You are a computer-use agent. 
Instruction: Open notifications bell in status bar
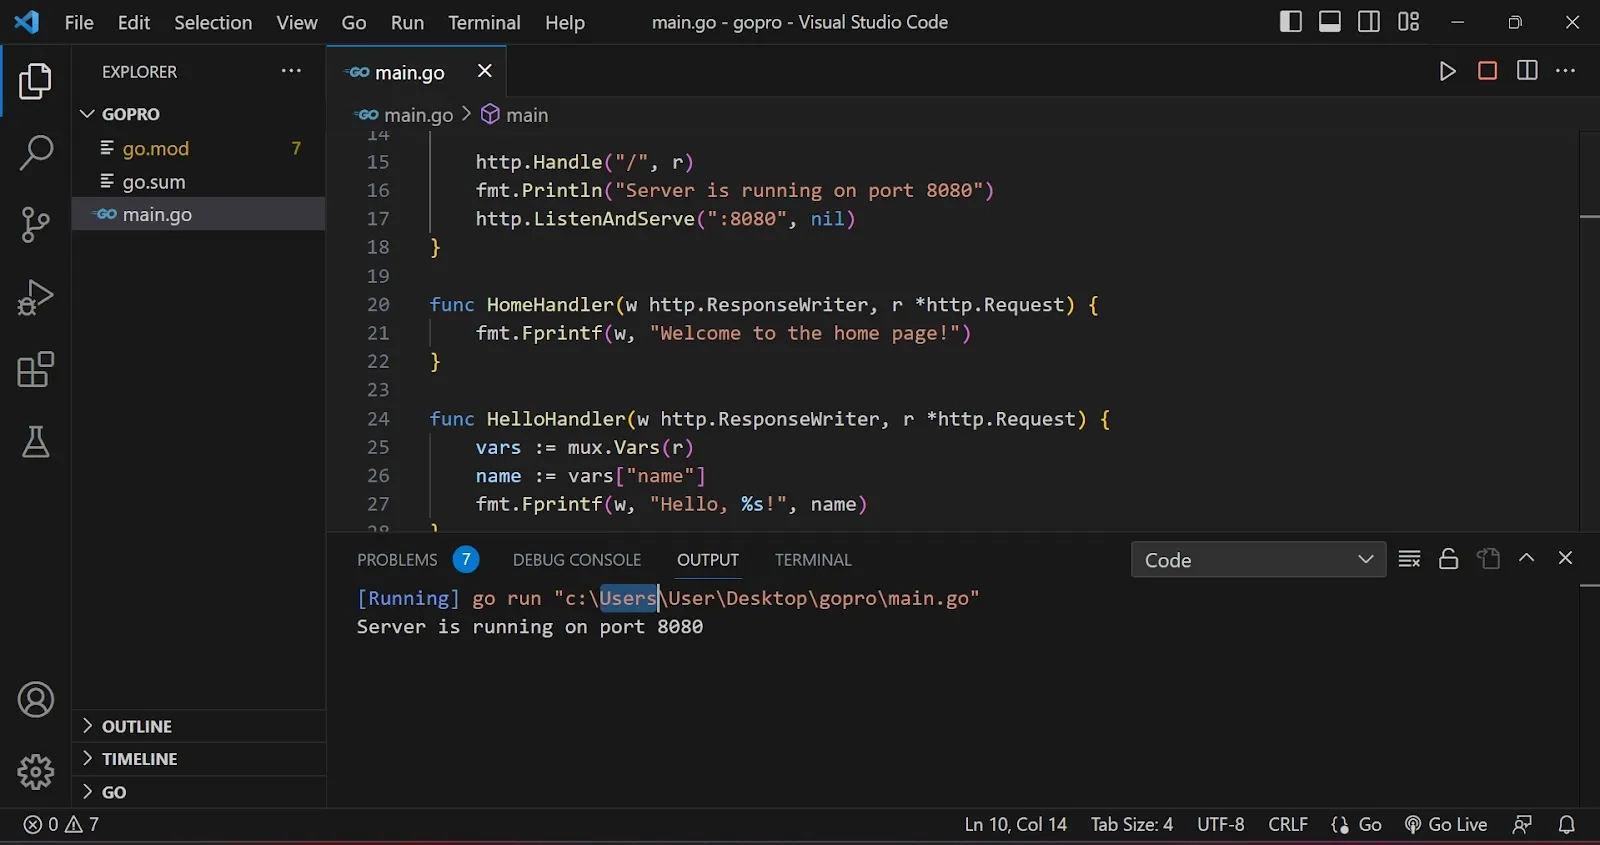click(x=1567, y=825)
